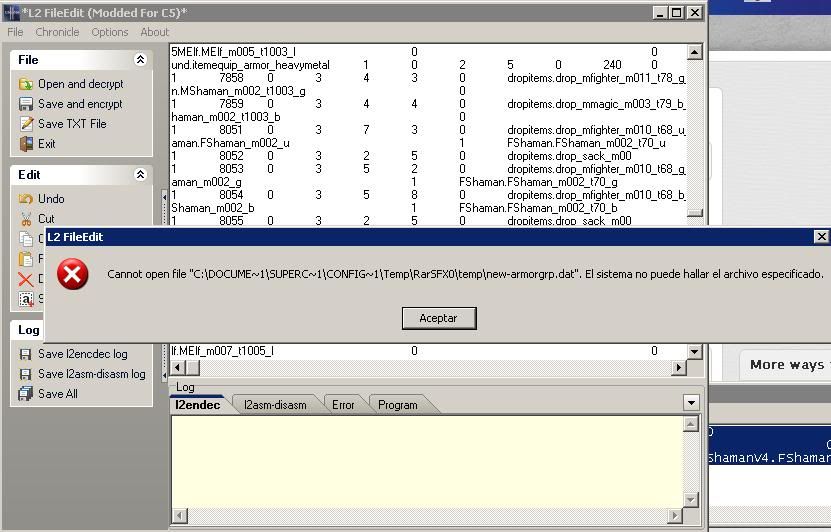The height and width of the screenshot is (532, 831).
Task: Open the Chronicle menu
Action: point(57,32)
